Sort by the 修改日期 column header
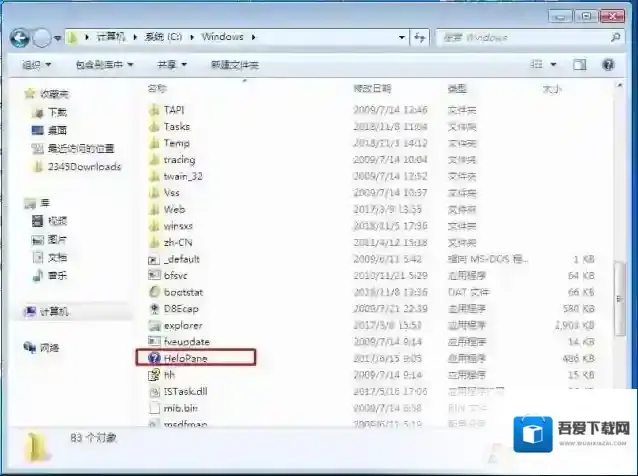Image resolution: width=638 pixels, height=476 pixels. [372, 88]
